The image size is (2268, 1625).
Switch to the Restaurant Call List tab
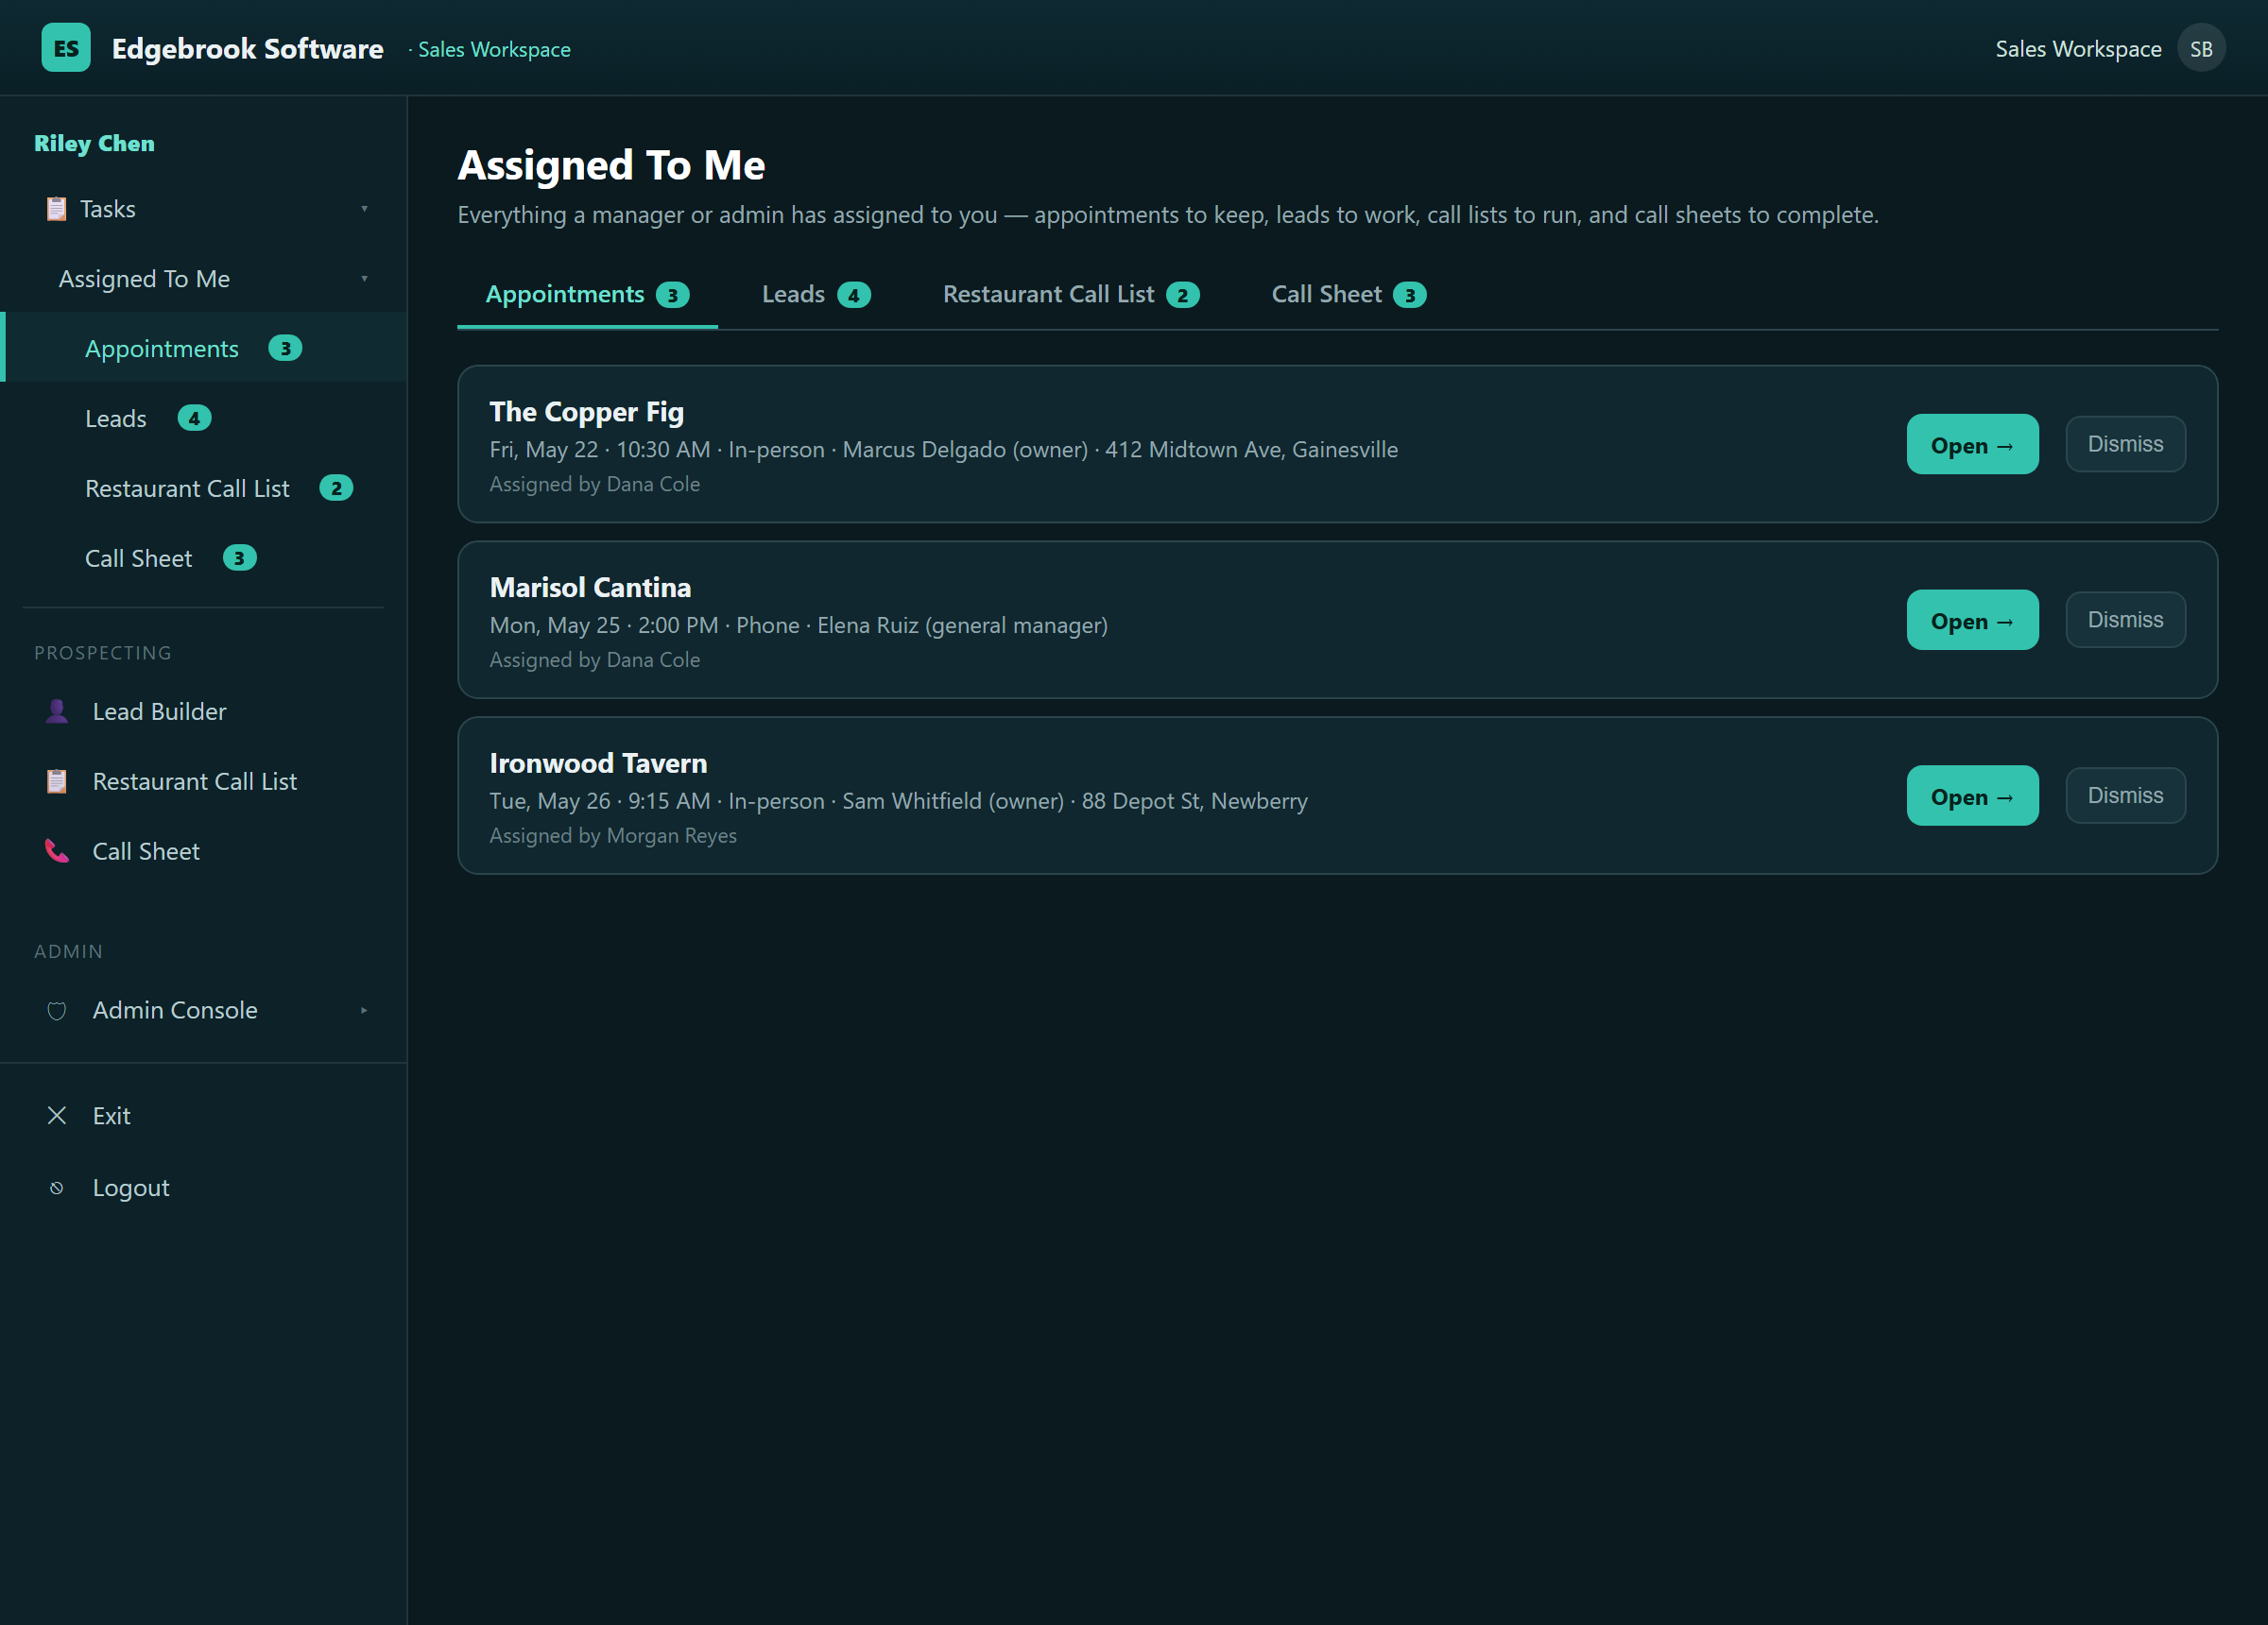1071,295
